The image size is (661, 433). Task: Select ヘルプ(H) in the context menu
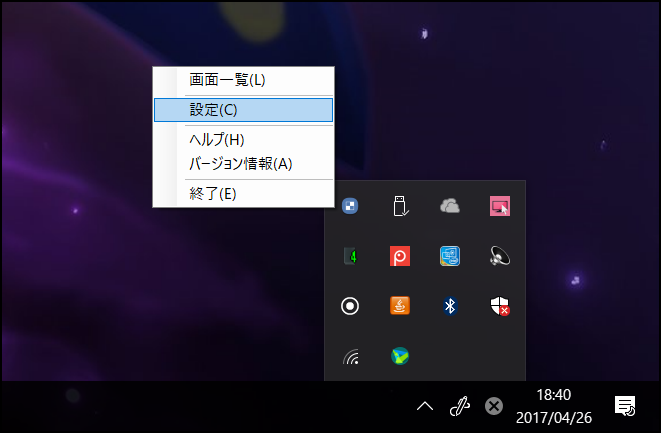tap(243, 139)
